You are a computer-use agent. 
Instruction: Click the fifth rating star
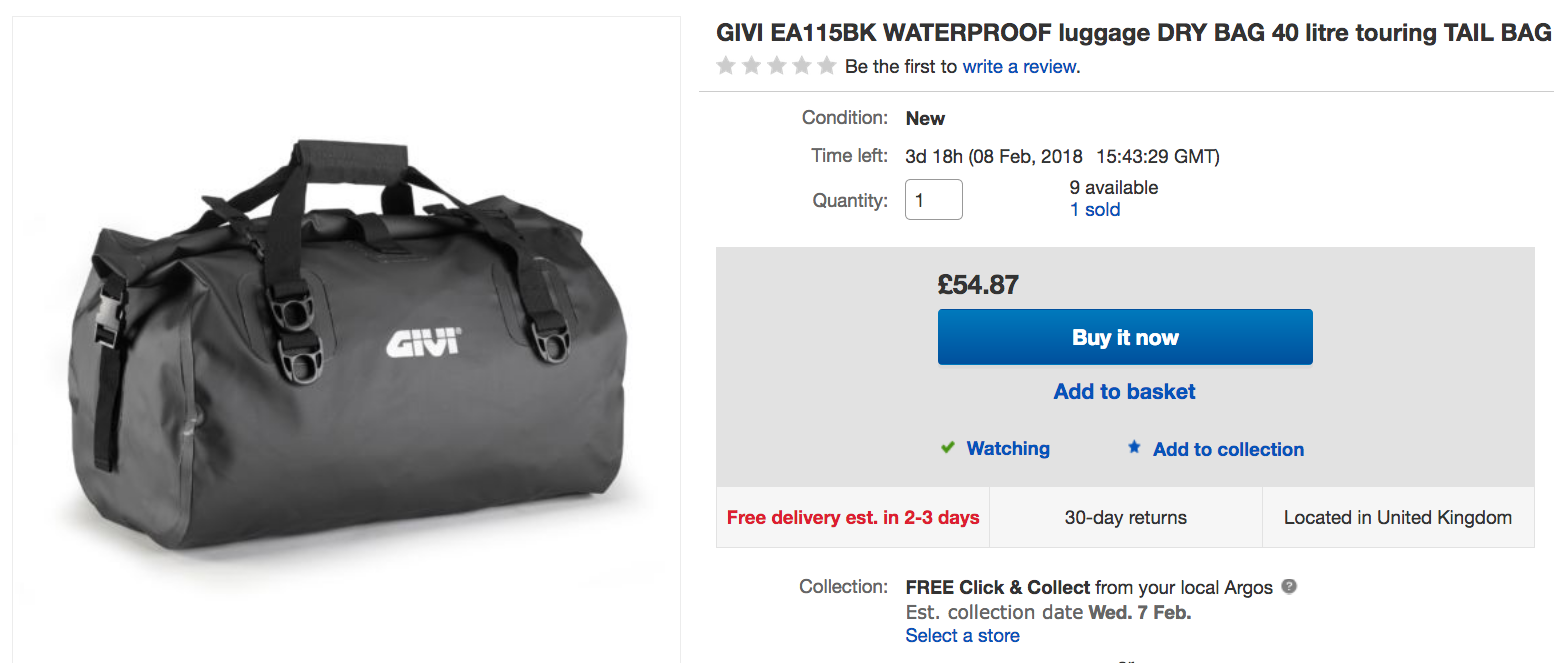[x=826, y=67]
